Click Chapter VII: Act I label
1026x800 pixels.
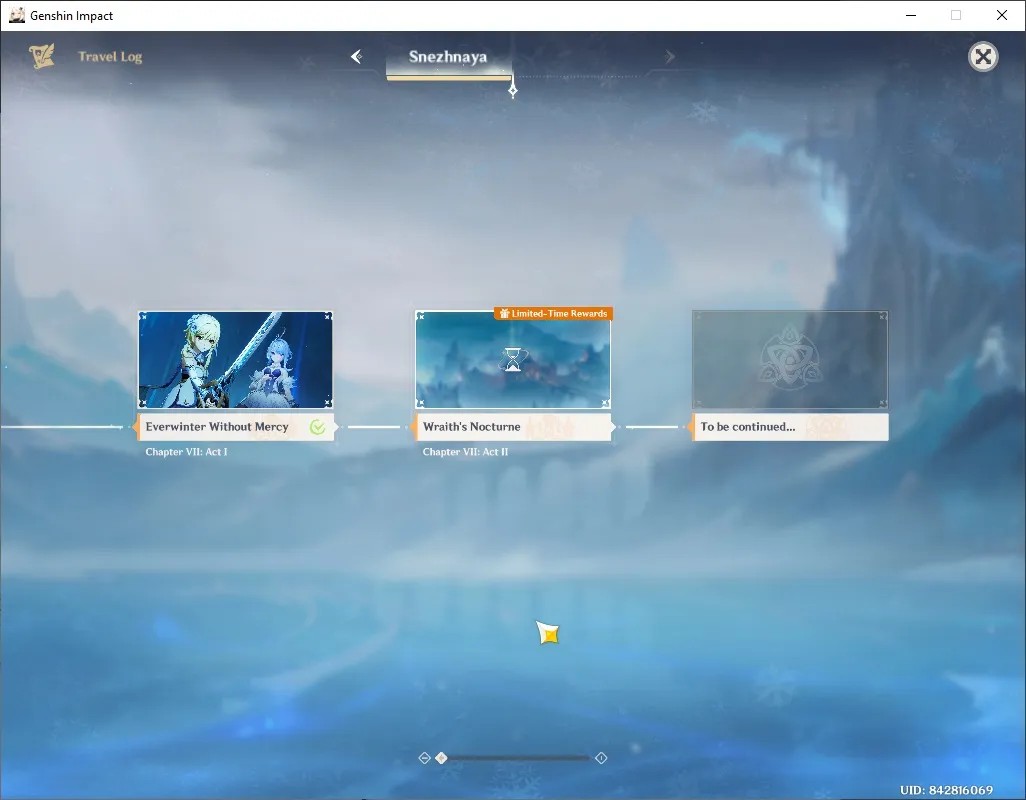coord(186,452)
